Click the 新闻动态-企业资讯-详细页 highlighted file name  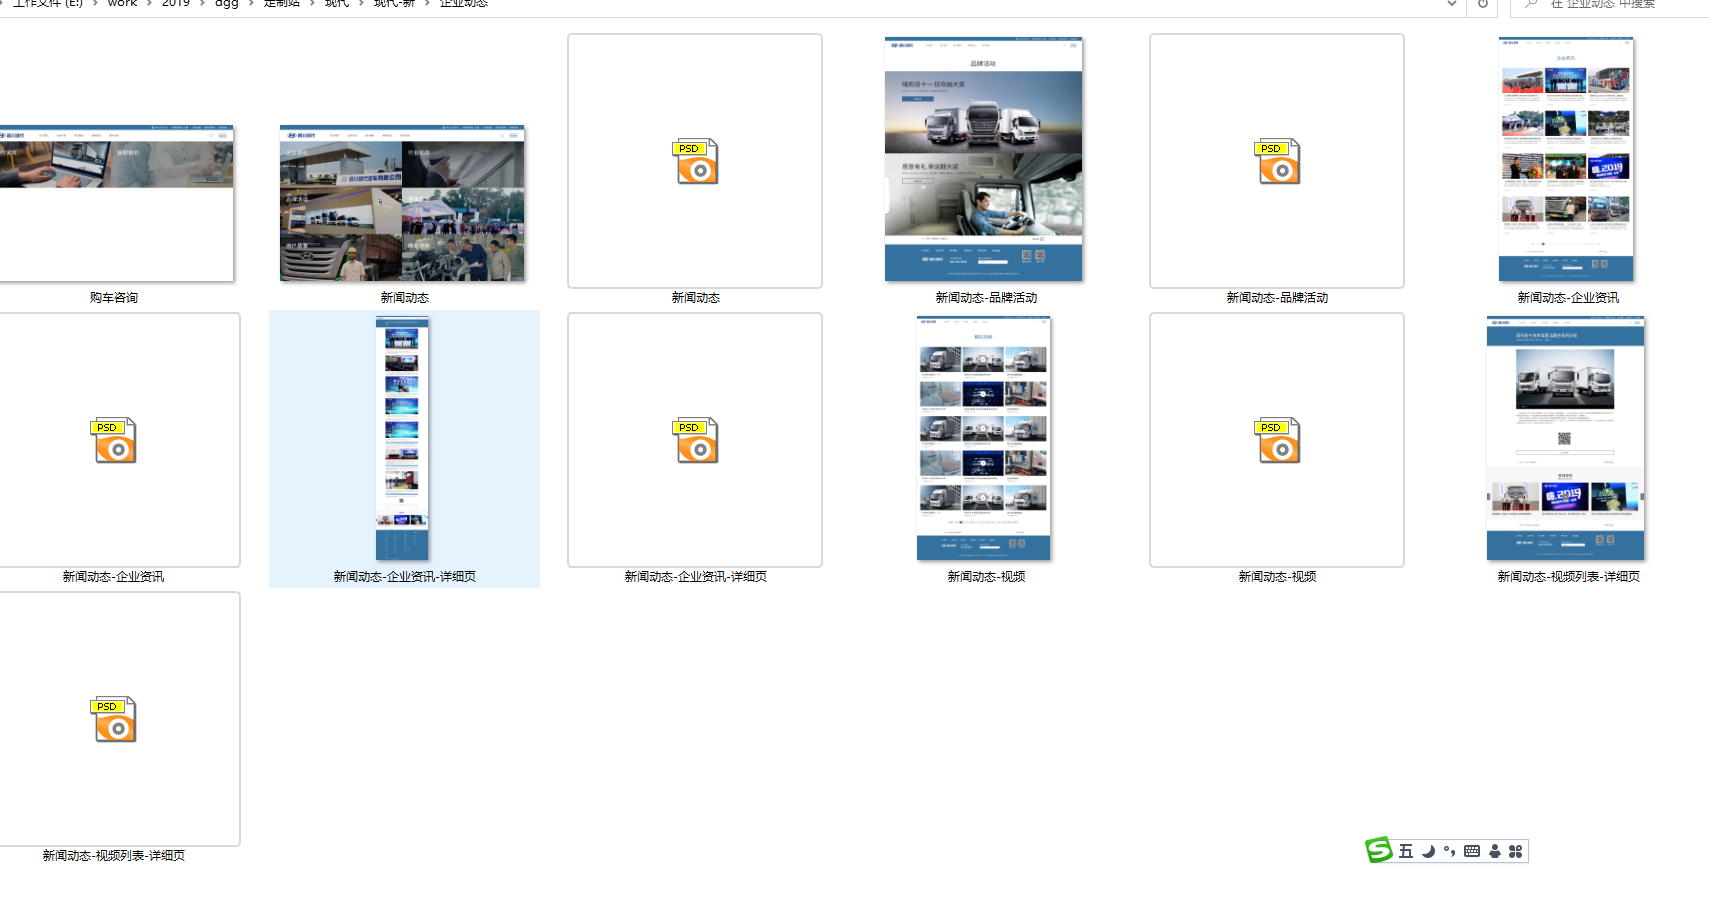[x=404, y=577]
